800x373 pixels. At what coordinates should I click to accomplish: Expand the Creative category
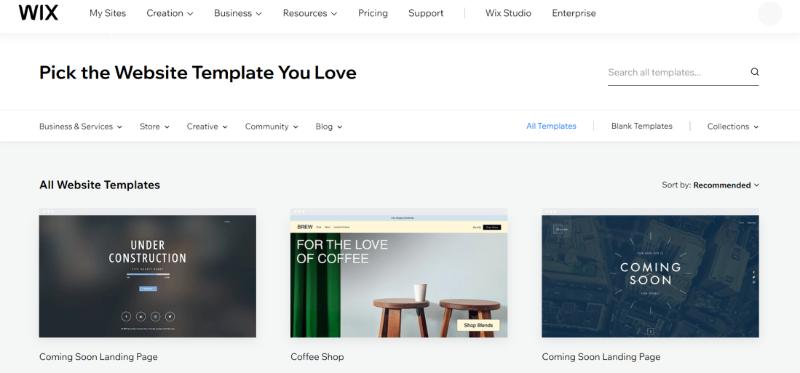point(207,127)
